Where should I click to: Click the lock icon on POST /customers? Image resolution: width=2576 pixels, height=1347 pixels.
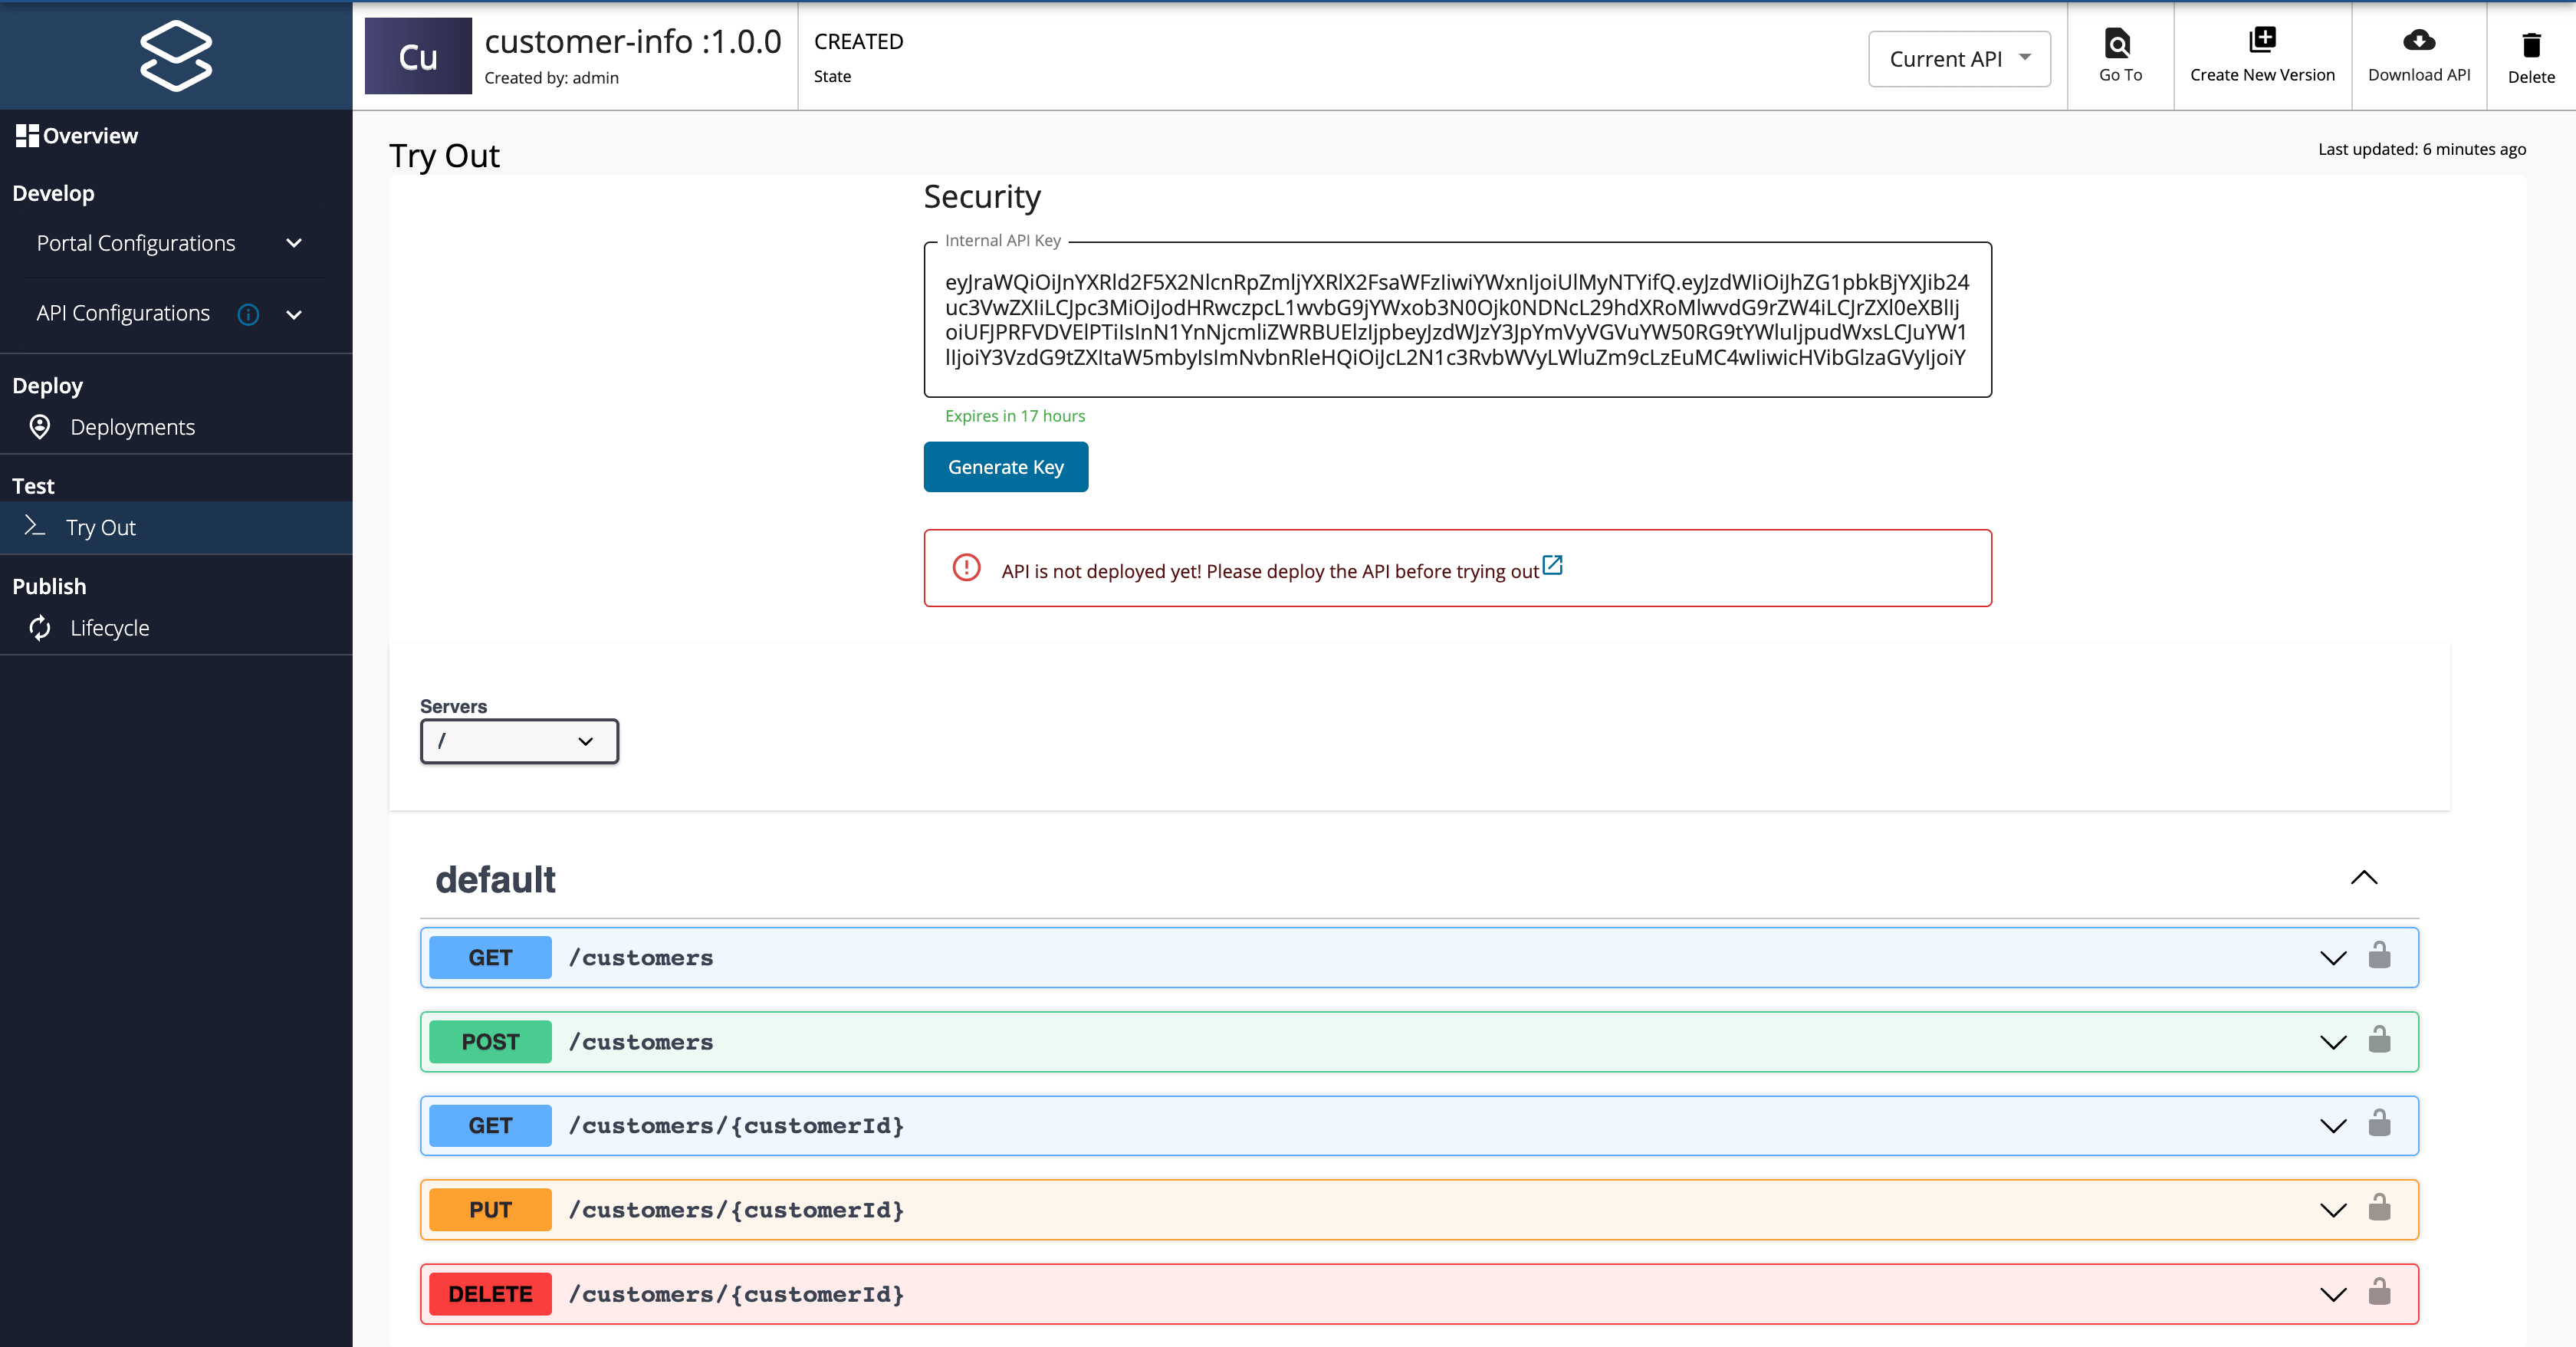click(2379, 1040)
